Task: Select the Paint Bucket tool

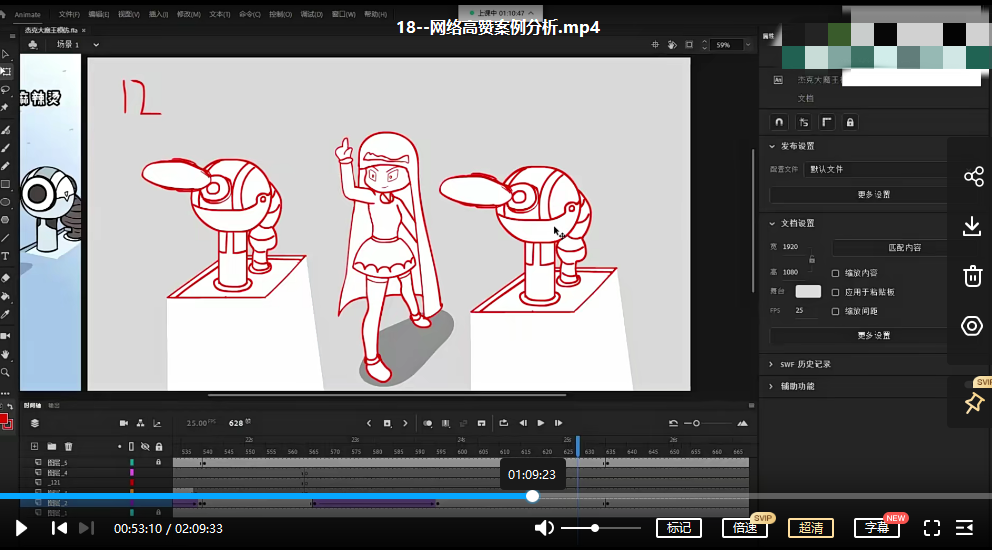Action: [x=6, y=296]
